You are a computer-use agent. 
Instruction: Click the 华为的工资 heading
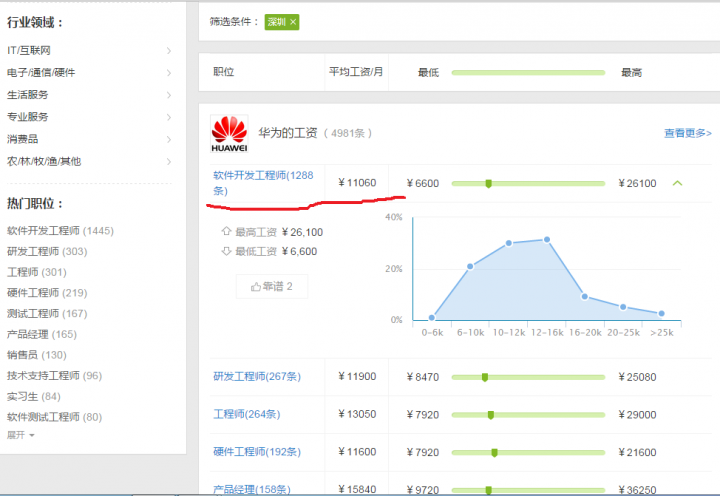point(287,133)
